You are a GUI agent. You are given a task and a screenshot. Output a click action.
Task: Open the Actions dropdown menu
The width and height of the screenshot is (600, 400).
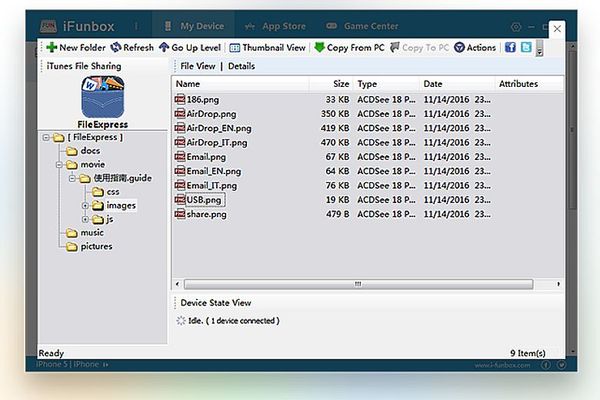[x=474, y=47]
